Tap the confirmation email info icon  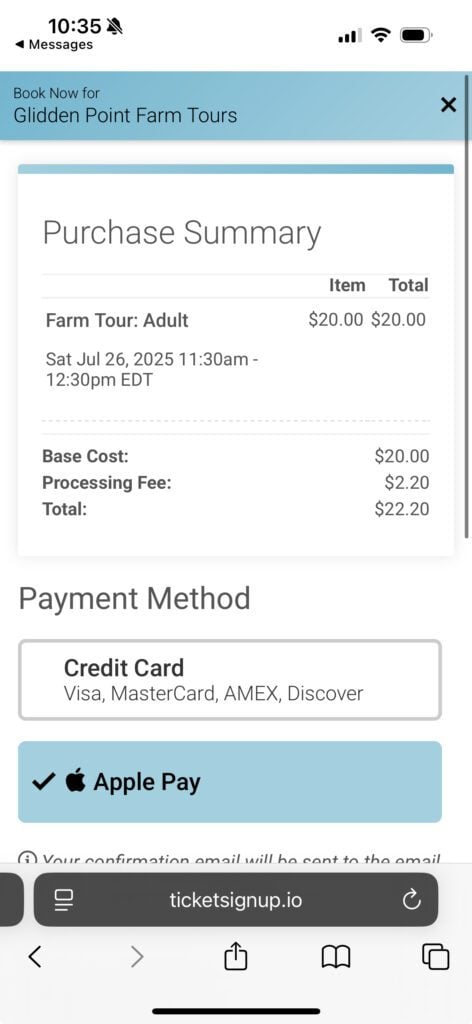point(27,857)
